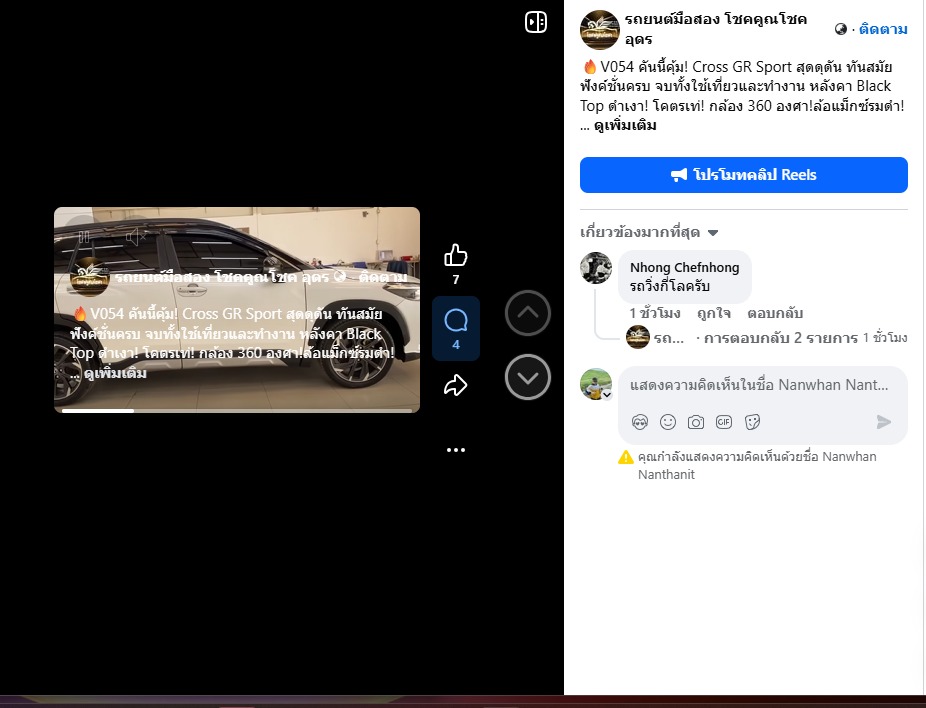Attach a photo using camera icon
Screen dimensions: 926x708
click(696, 422)
